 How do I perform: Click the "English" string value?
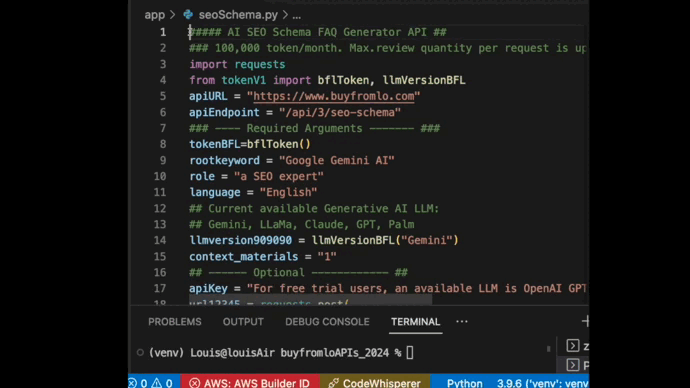[288, 192]
